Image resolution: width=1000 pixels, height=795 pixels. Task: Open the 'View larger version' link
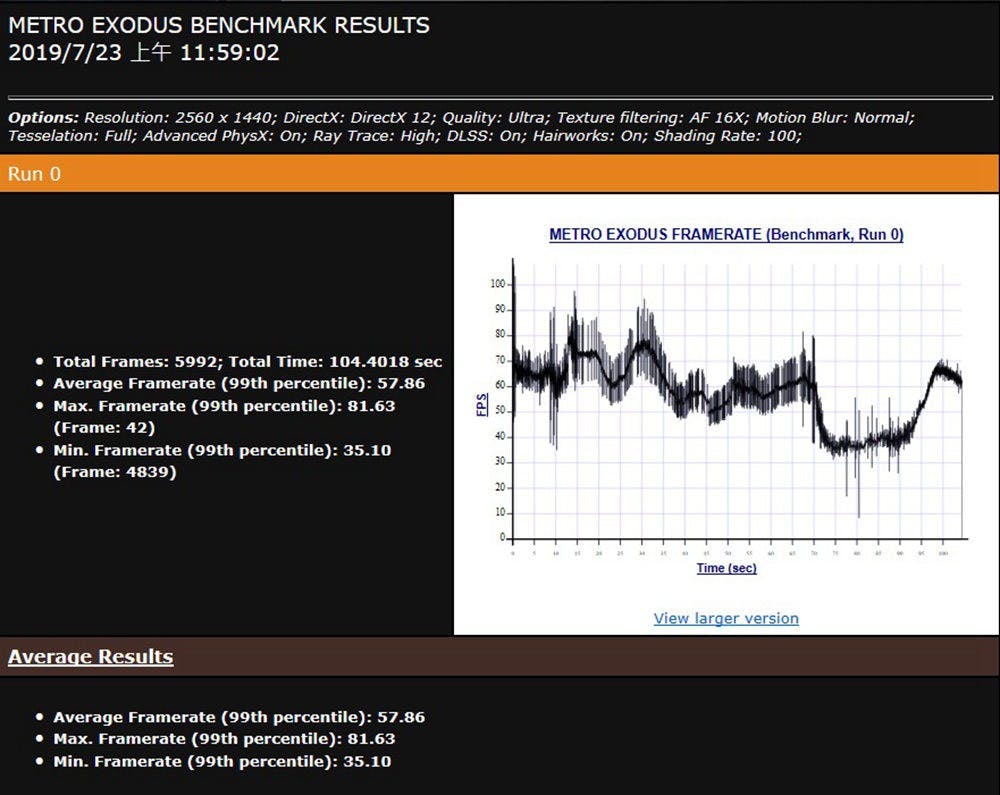[x=726, y=618]
